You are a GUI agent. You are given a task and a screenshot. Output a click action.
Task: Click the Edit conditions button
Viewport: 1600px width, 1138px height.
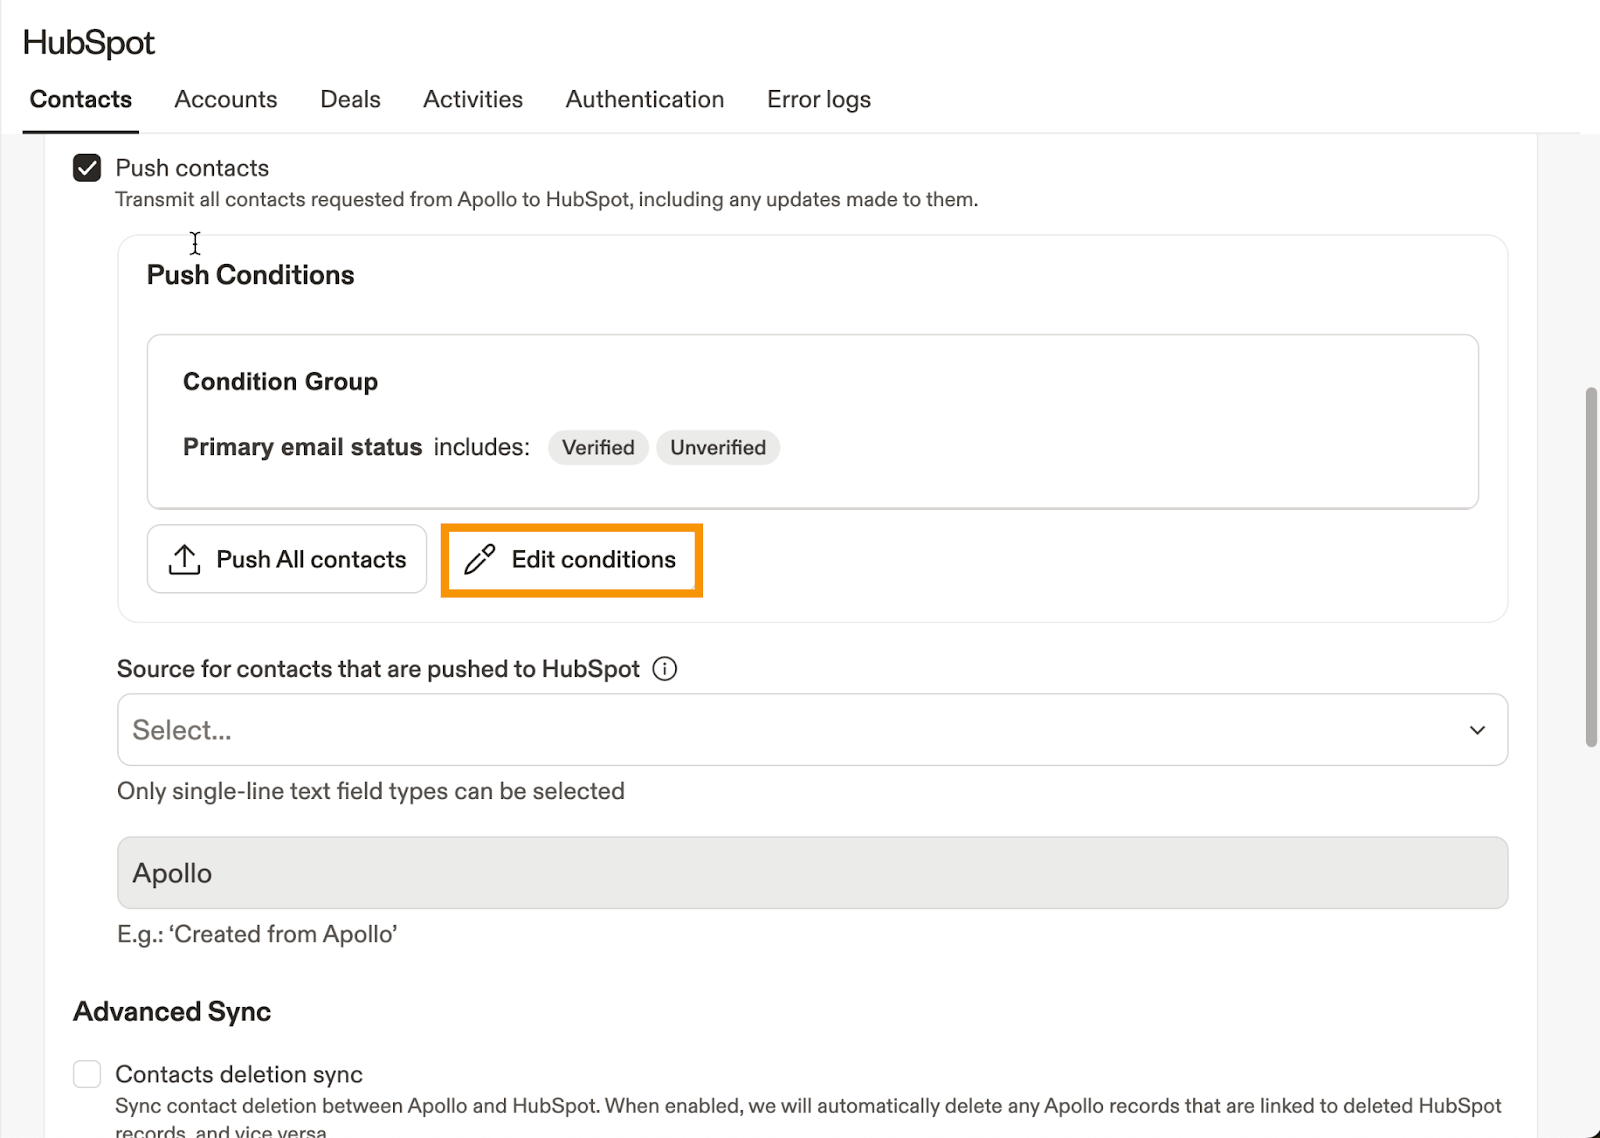pyautogui.click(x=572, y=560)
